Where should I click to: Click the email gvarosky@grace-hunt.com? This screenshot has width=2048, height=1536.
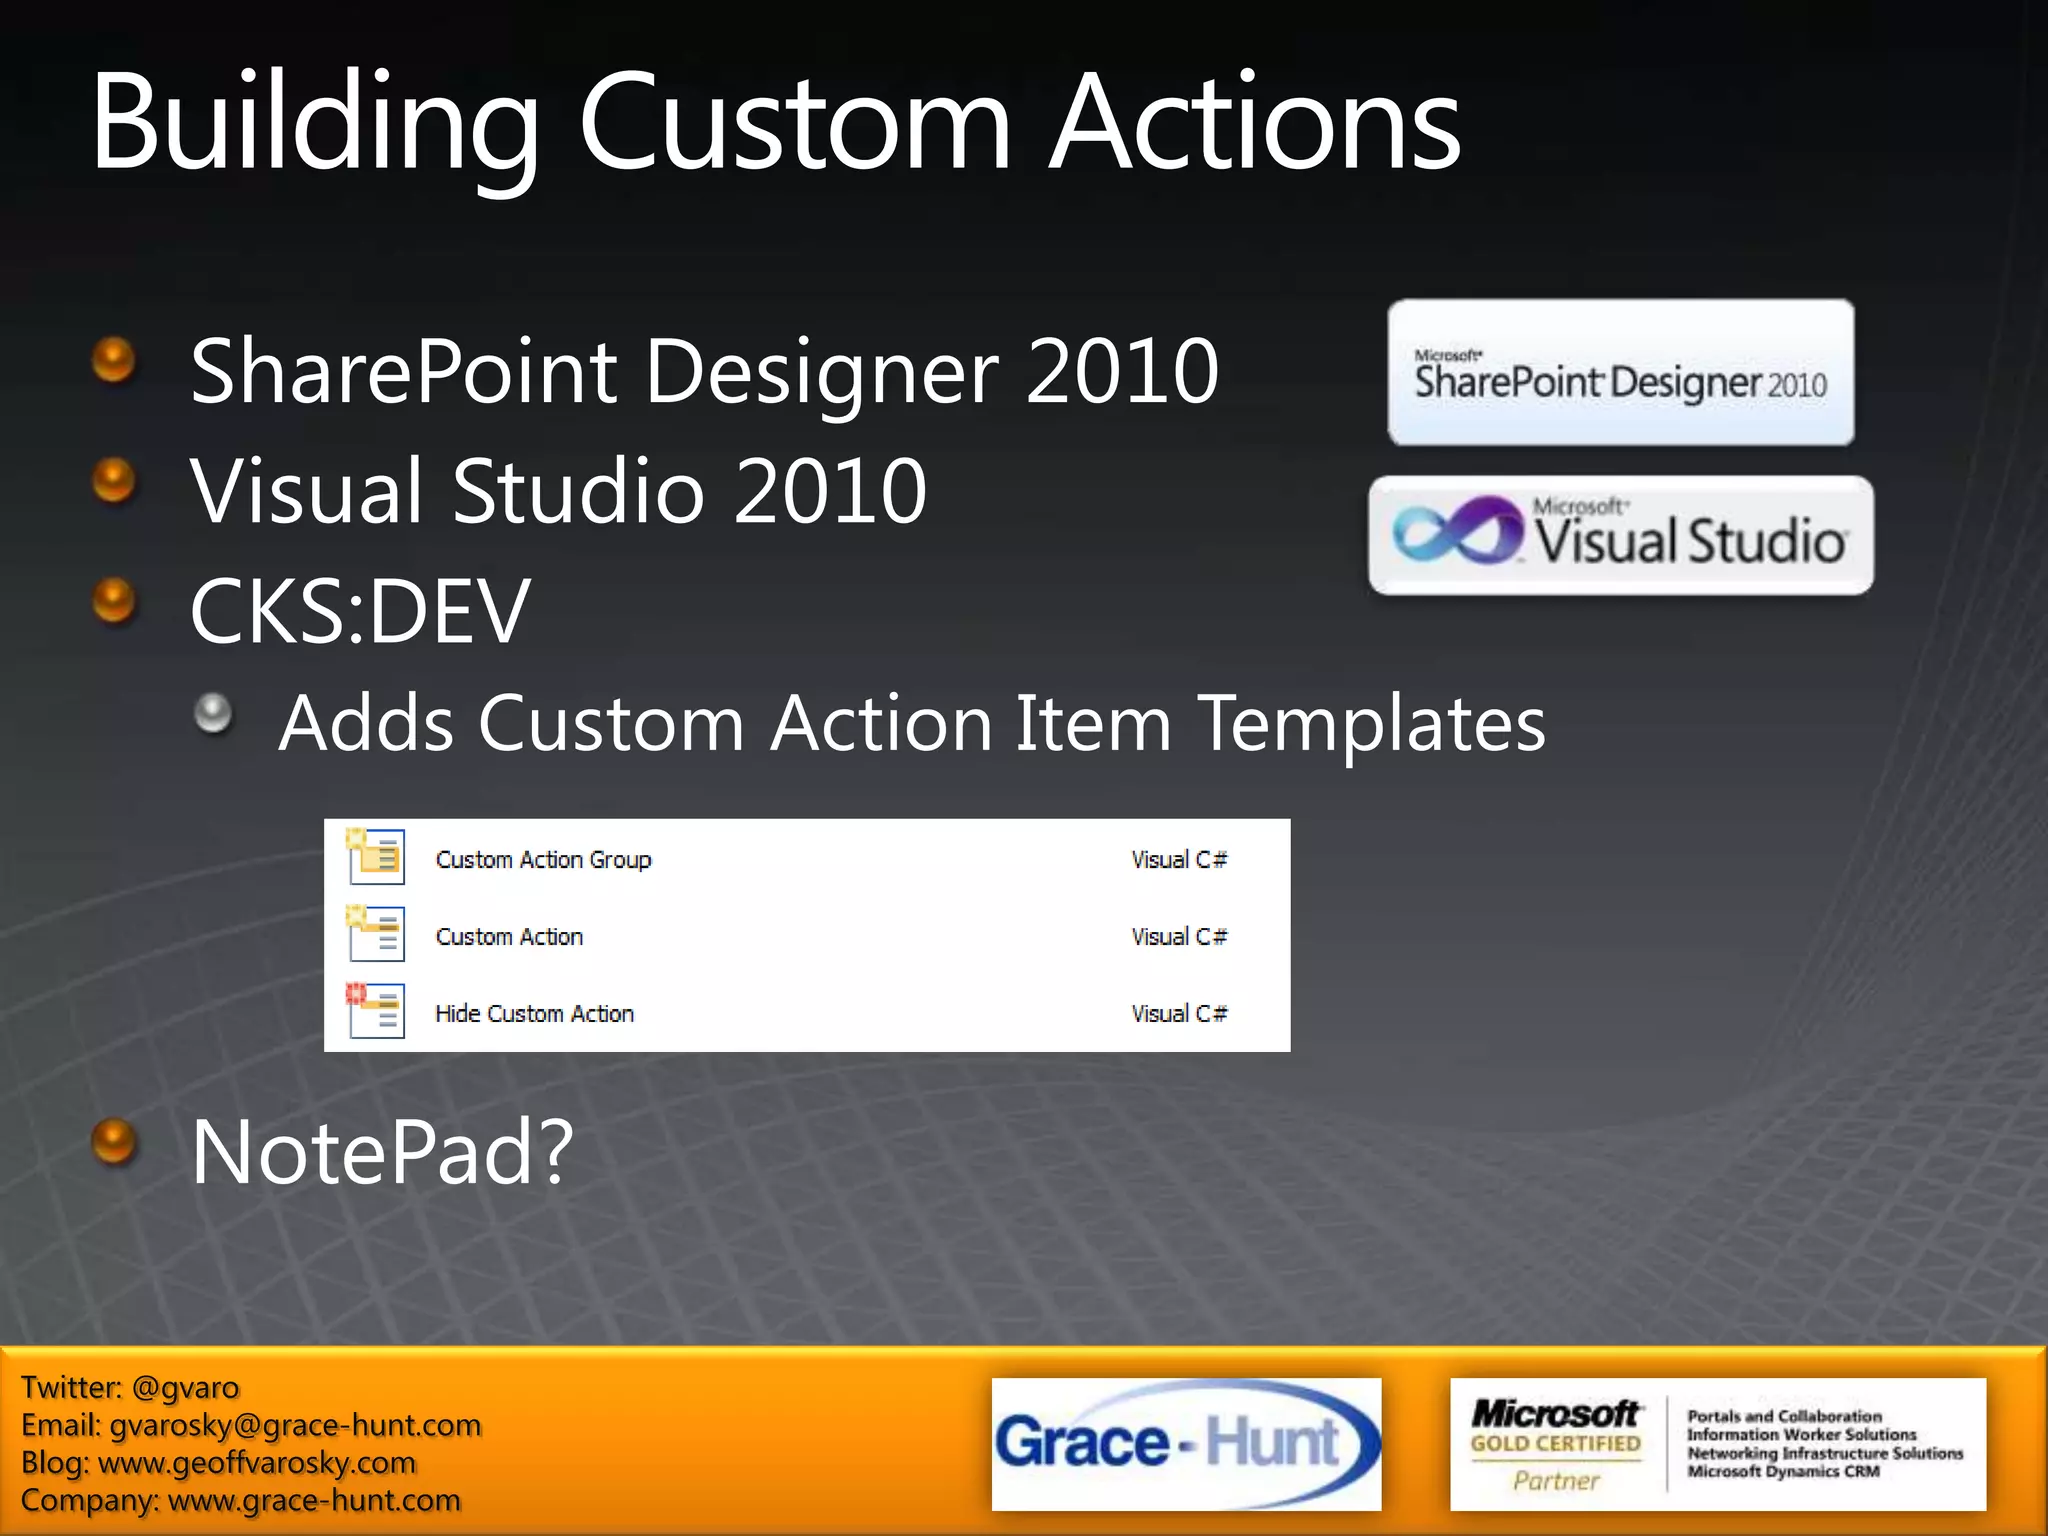click(295, 1425)
